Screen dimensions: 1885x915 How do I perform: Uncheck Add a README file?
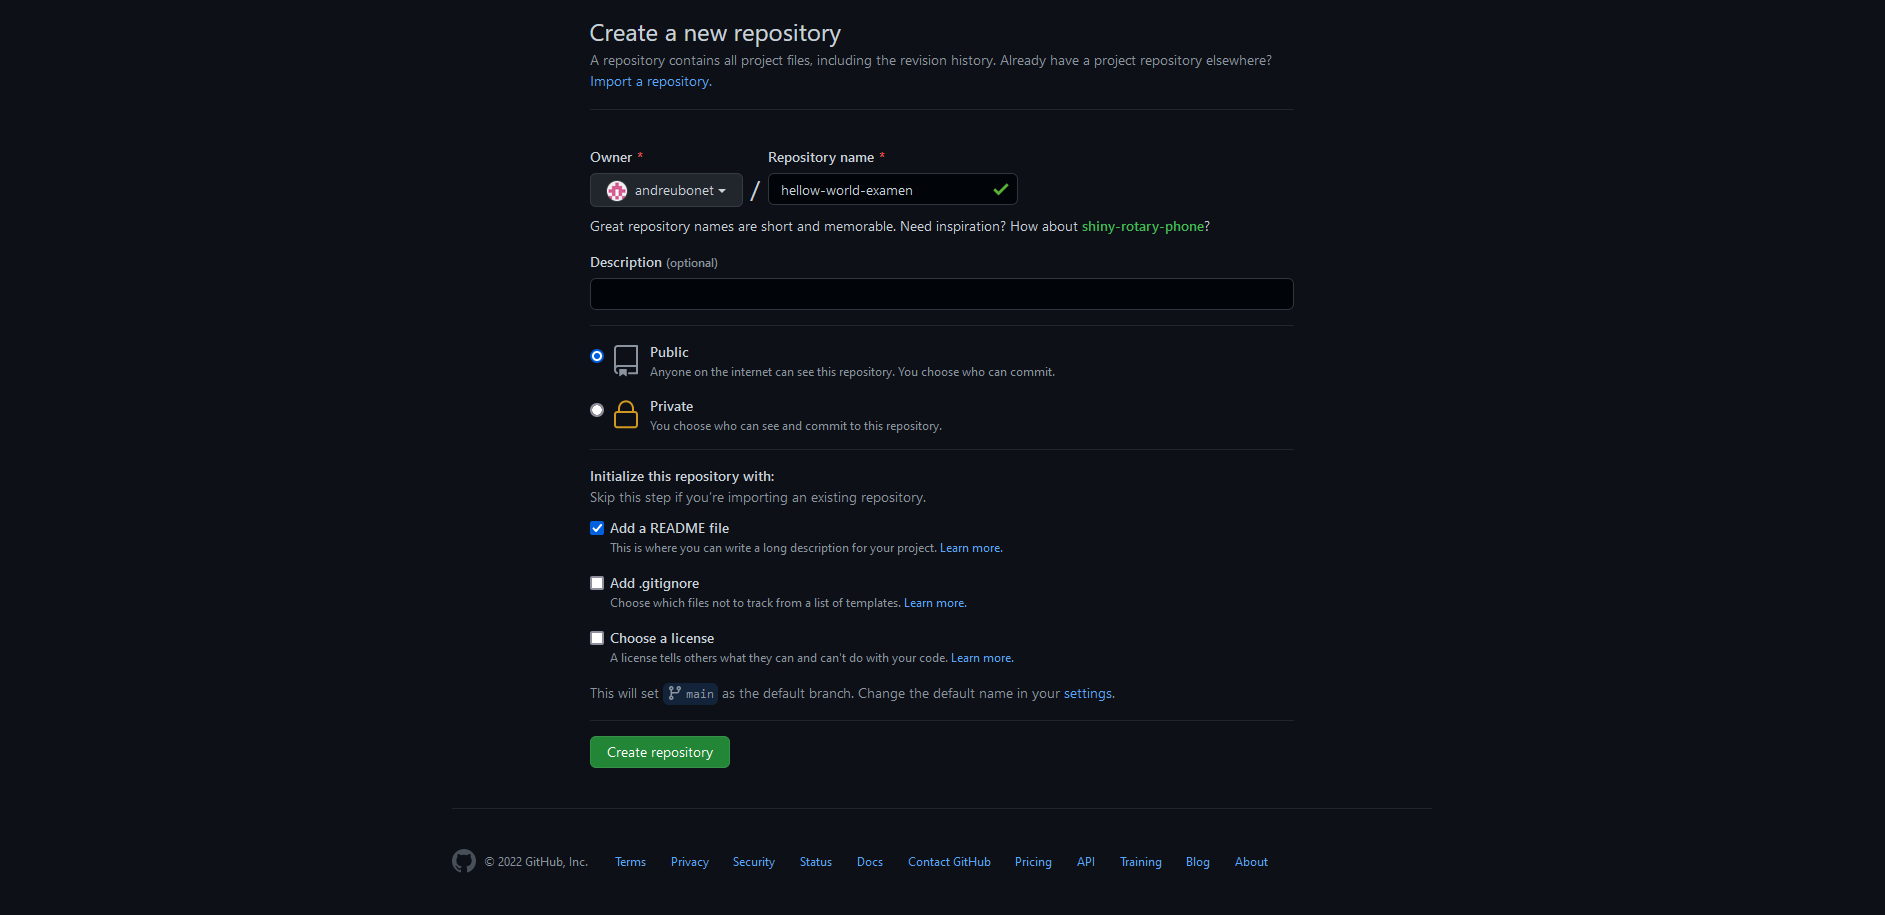point(596,527)
